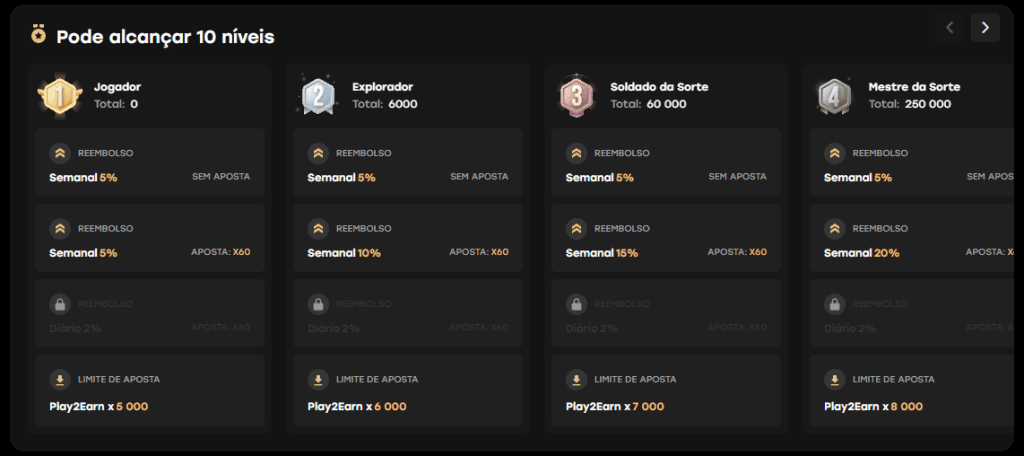Click the silver level 2 Explorador badge

click(318, 95)
